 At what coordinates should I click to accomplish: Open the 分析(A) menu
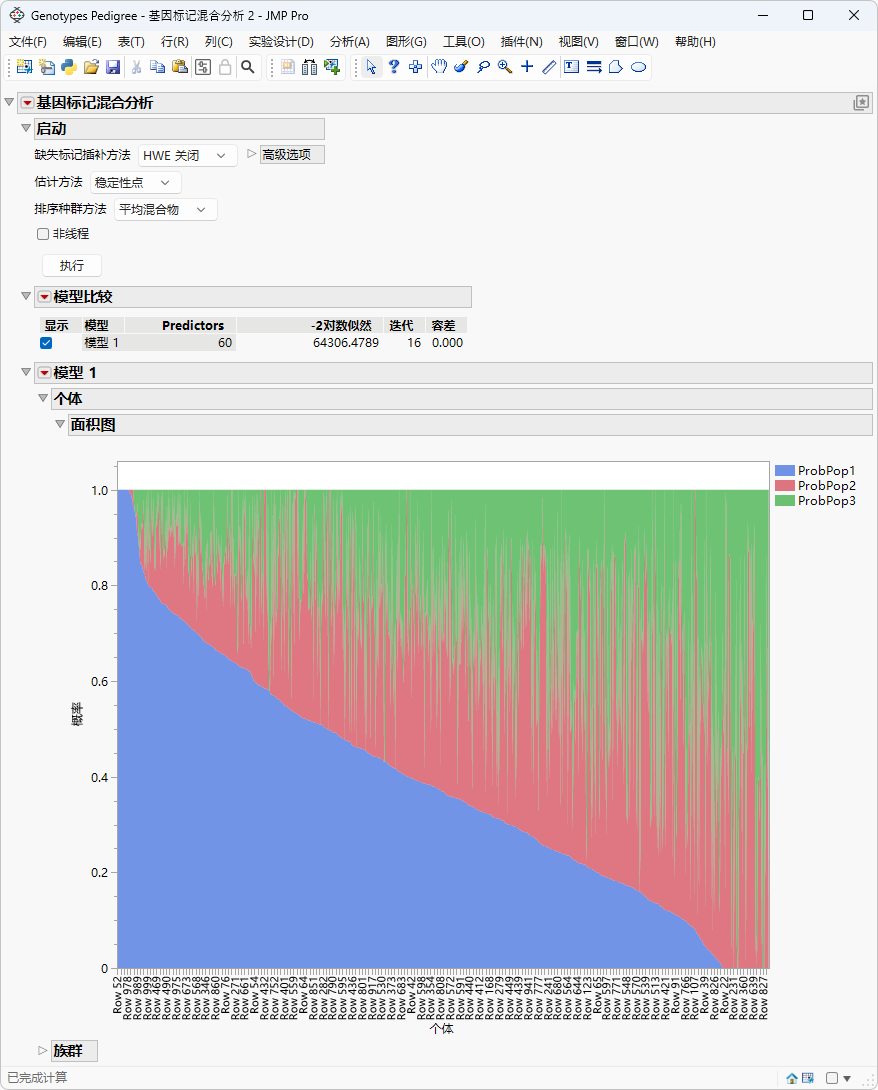point(350,42)
